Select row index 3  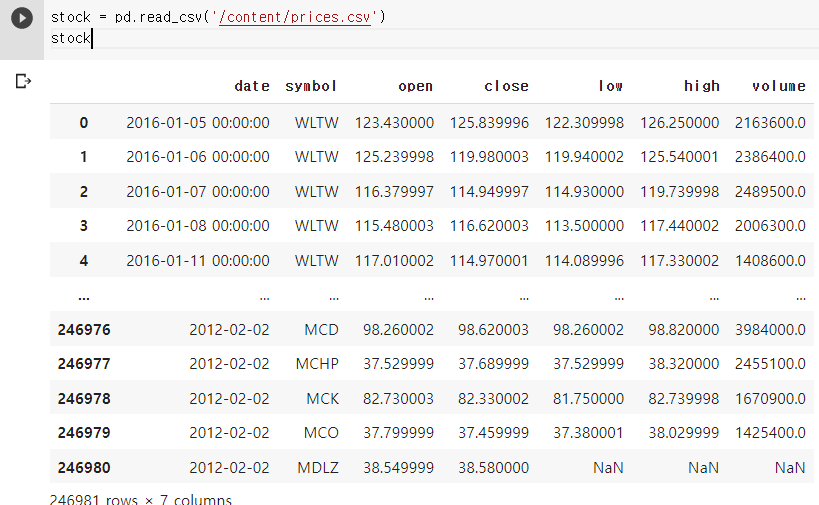84,226
